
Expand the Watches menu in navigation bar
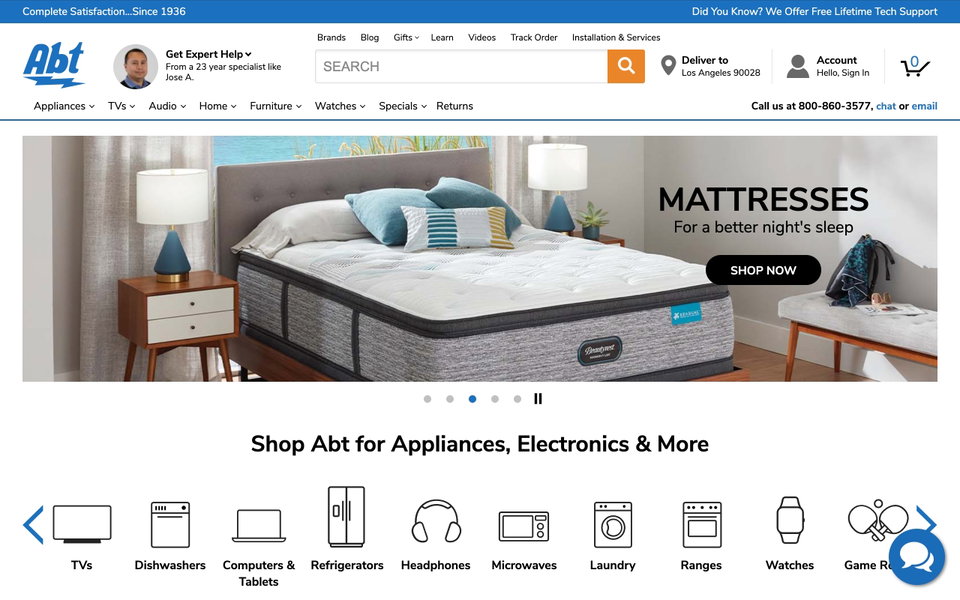[340, 106]
